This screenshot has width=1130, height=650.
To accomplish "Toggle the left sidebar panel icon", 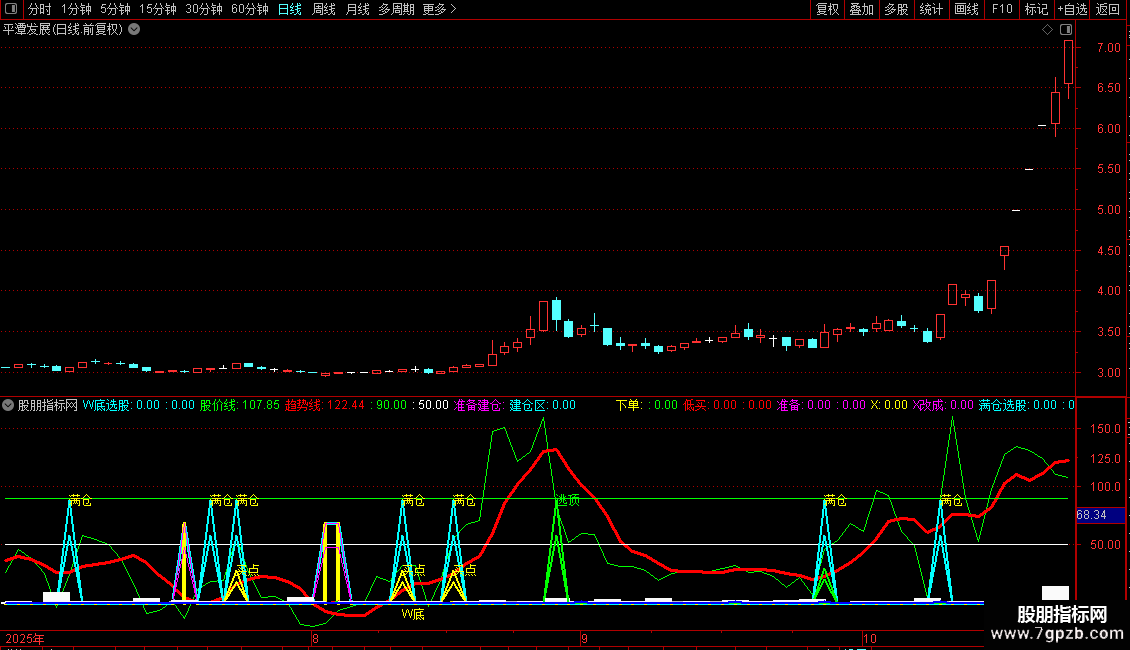I will 11,9.
